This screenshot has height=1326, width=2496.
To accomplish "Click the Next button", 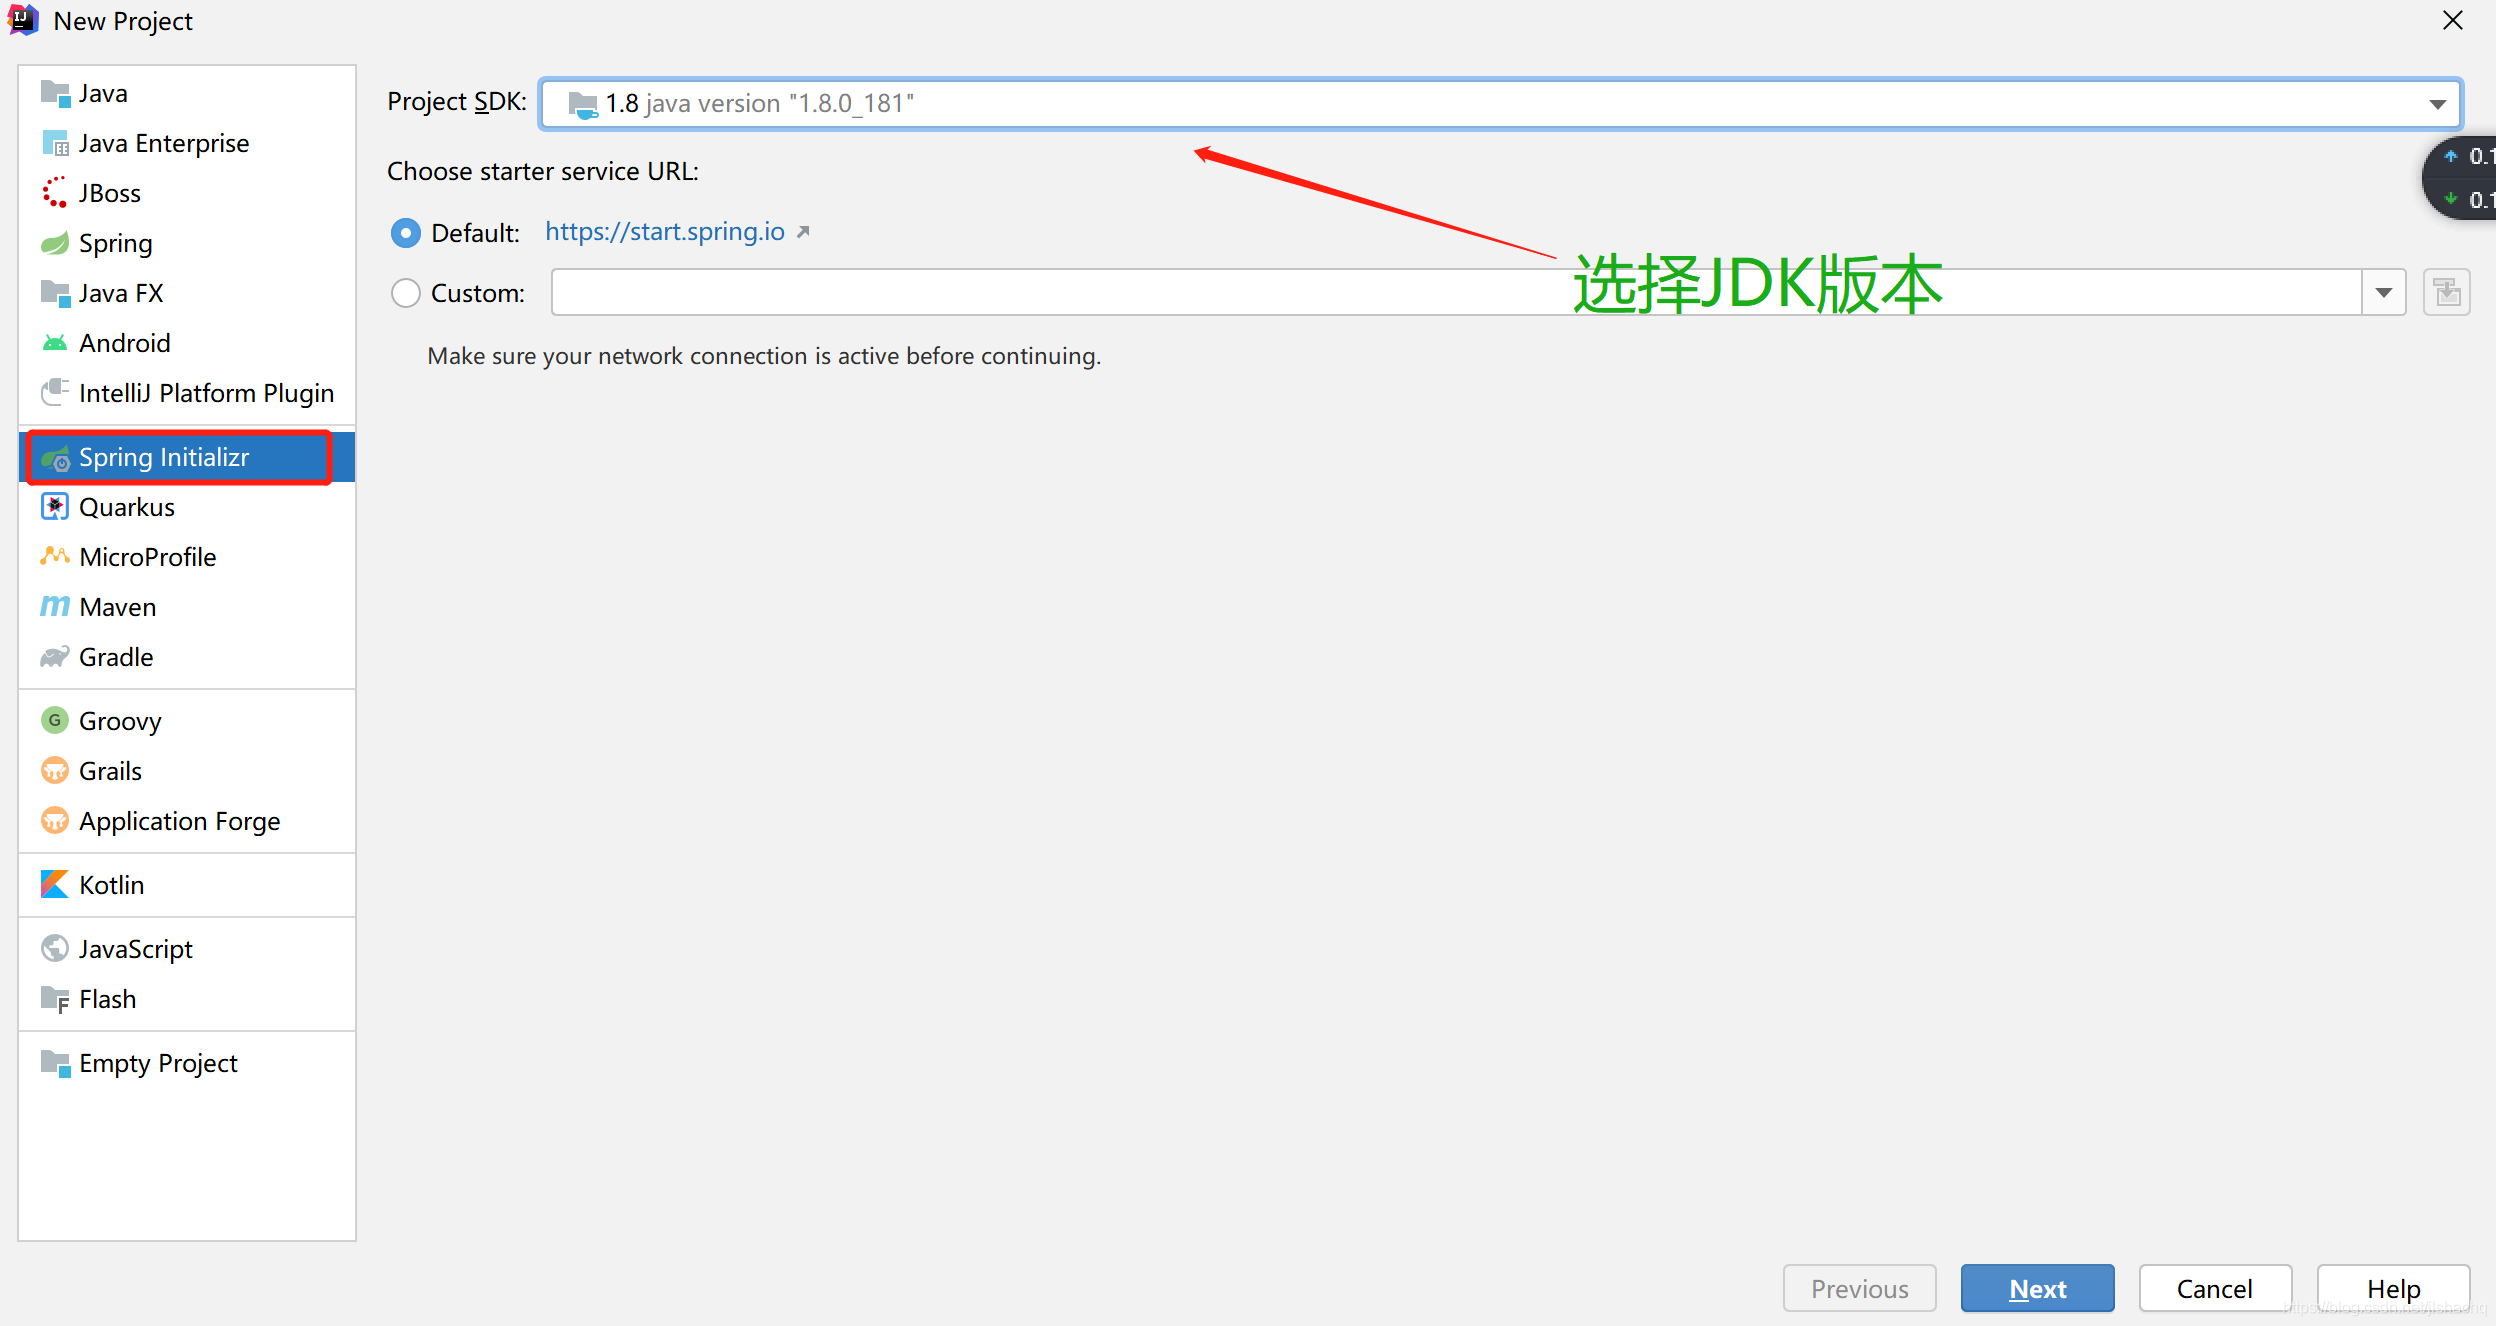I will pyautogui.click(x=2037, y=1288).
